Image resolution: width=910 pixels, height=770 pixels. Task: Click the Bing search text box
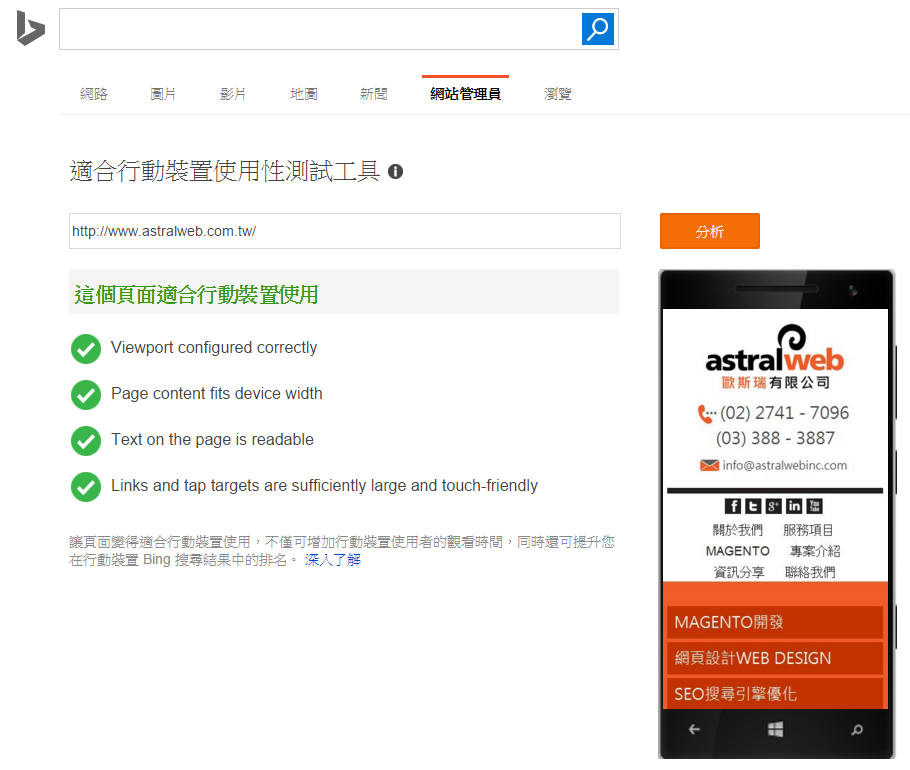click(320, 29)
